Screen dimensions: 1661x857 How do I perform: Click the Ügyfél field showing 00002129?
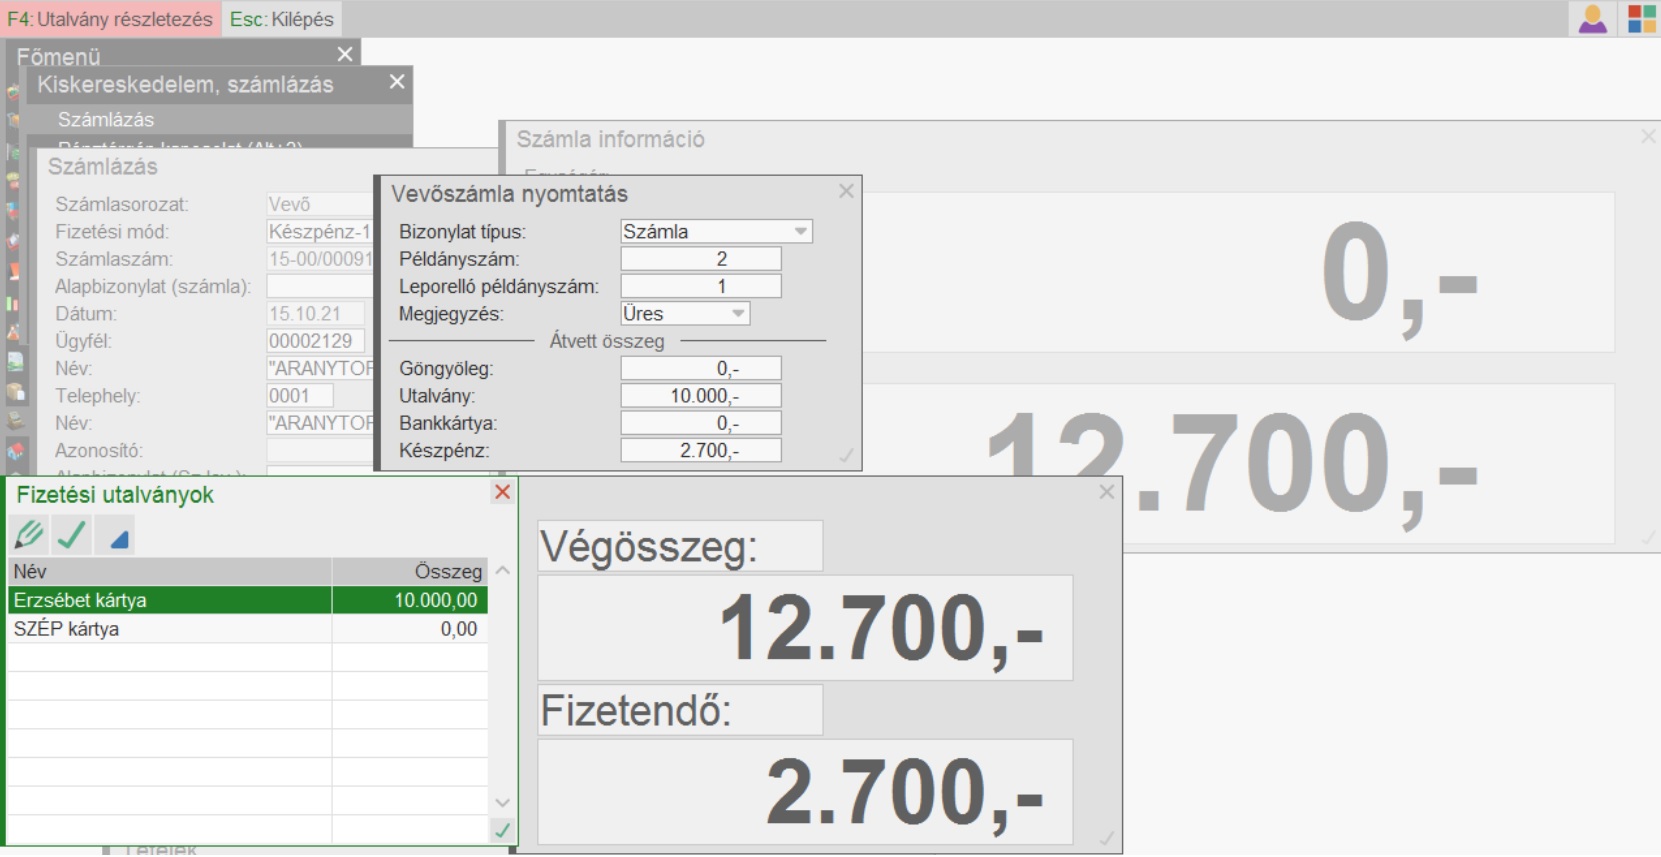click(x=315, y=341)
